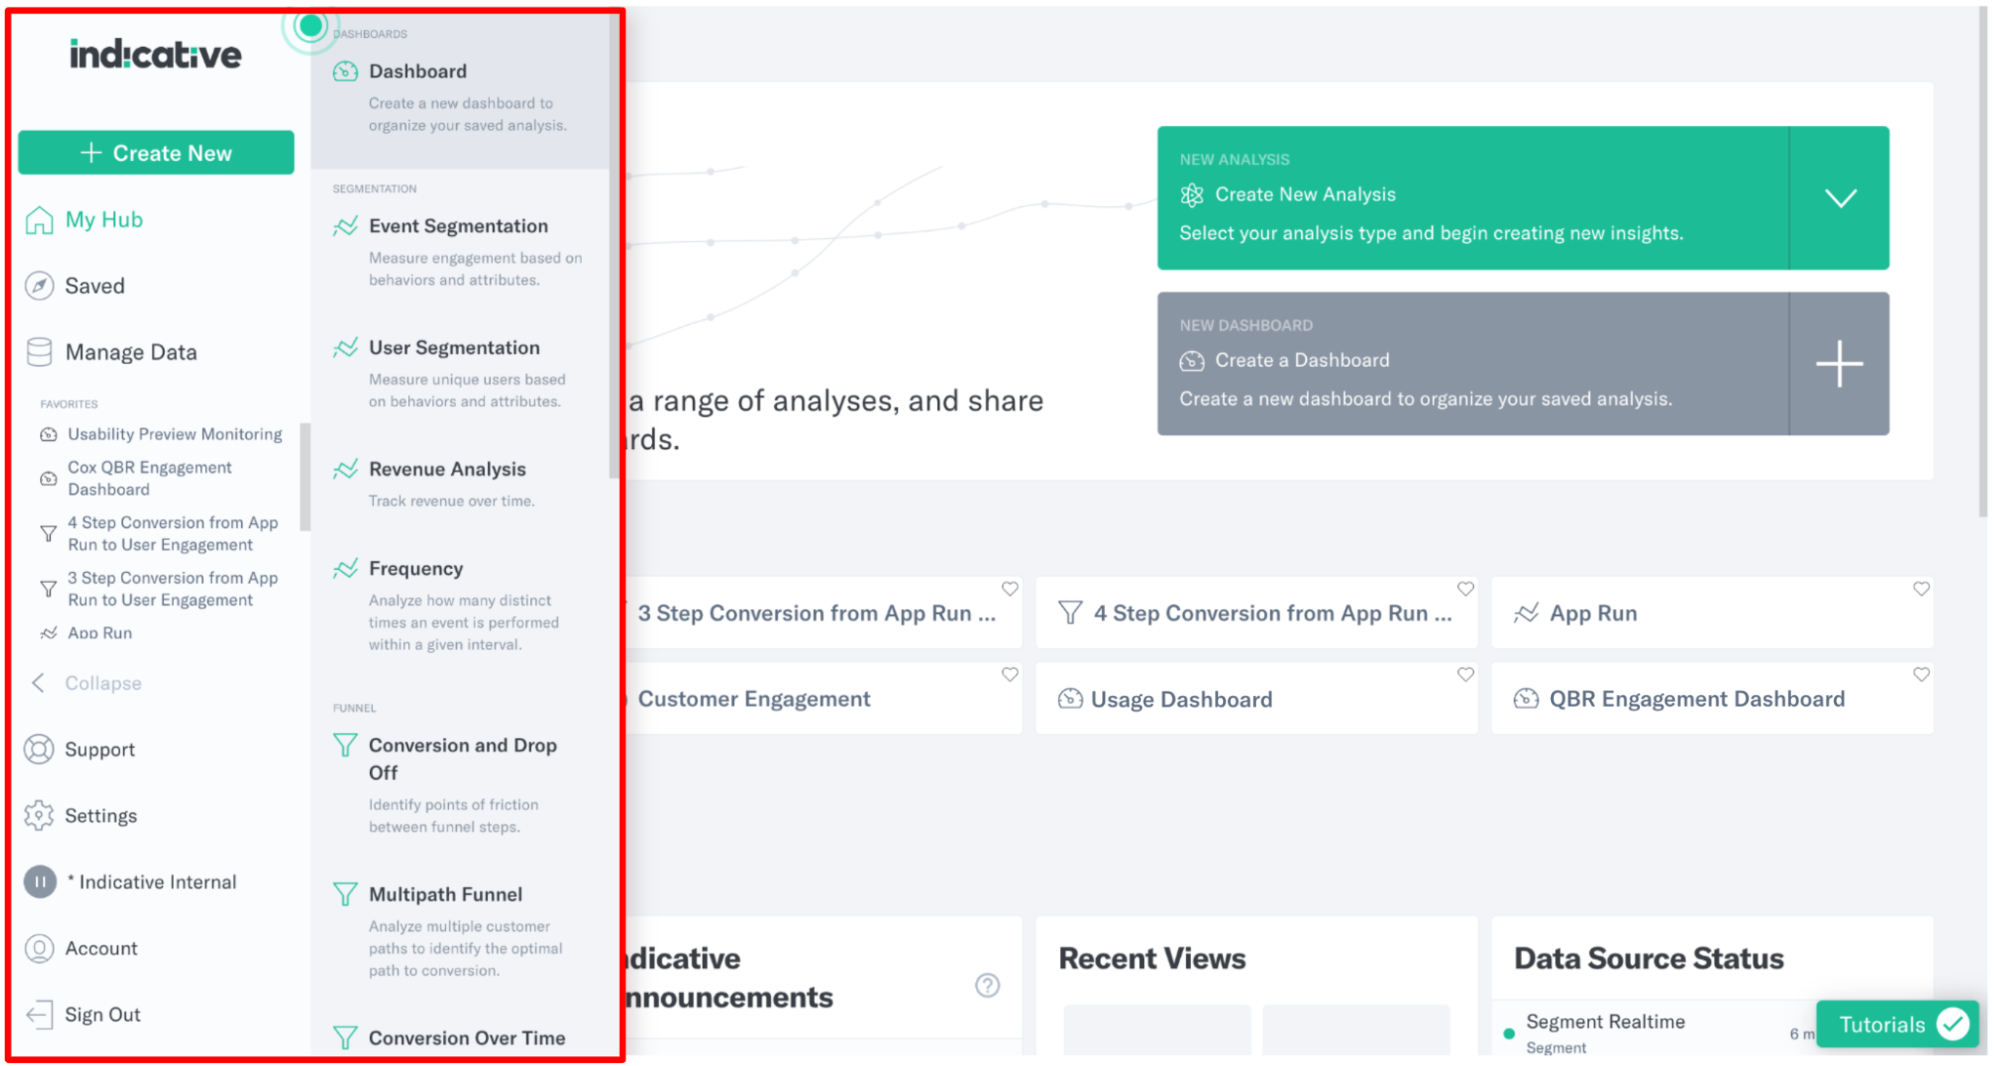The height and width of the screenshot is (1066, 1999).
Task: Click the Conversion Over Time funnel icon
Action: tap(345, 1038)
